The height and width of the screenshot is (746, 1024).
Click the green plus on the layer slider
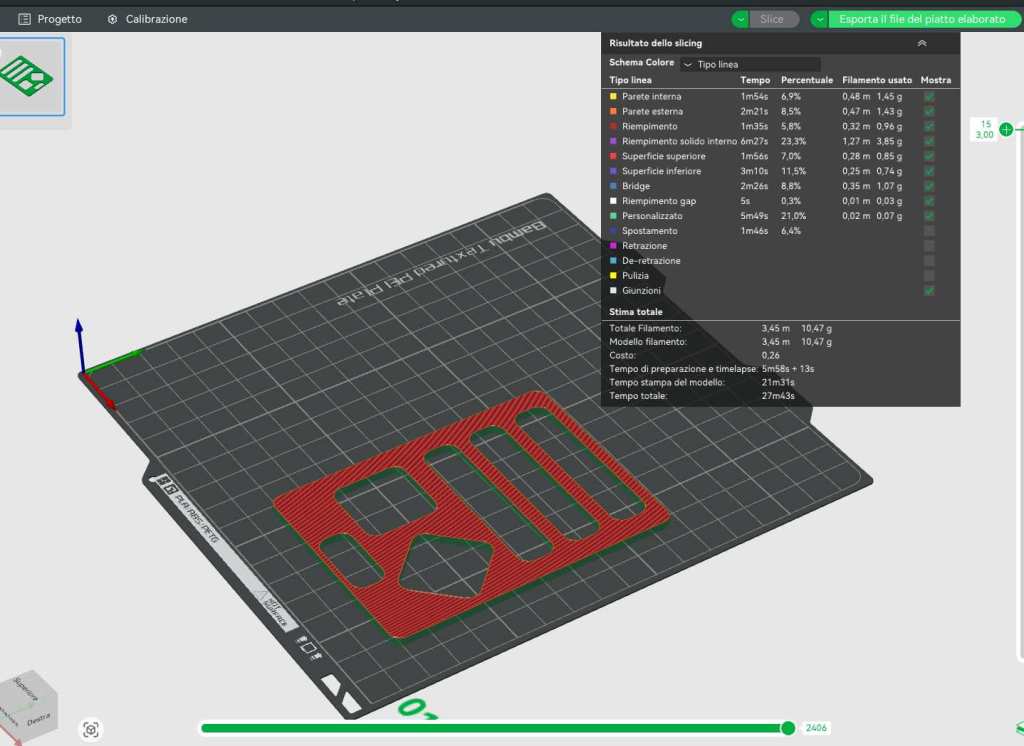1006,129
